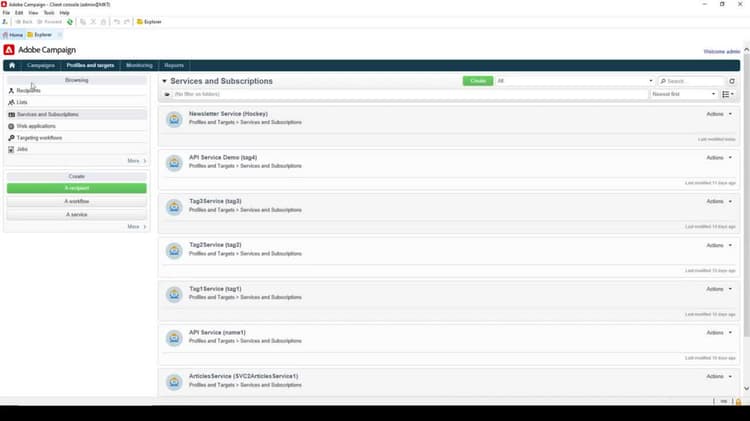
Task: Open the Monitoring navigation tab
Action: (139, 65)
